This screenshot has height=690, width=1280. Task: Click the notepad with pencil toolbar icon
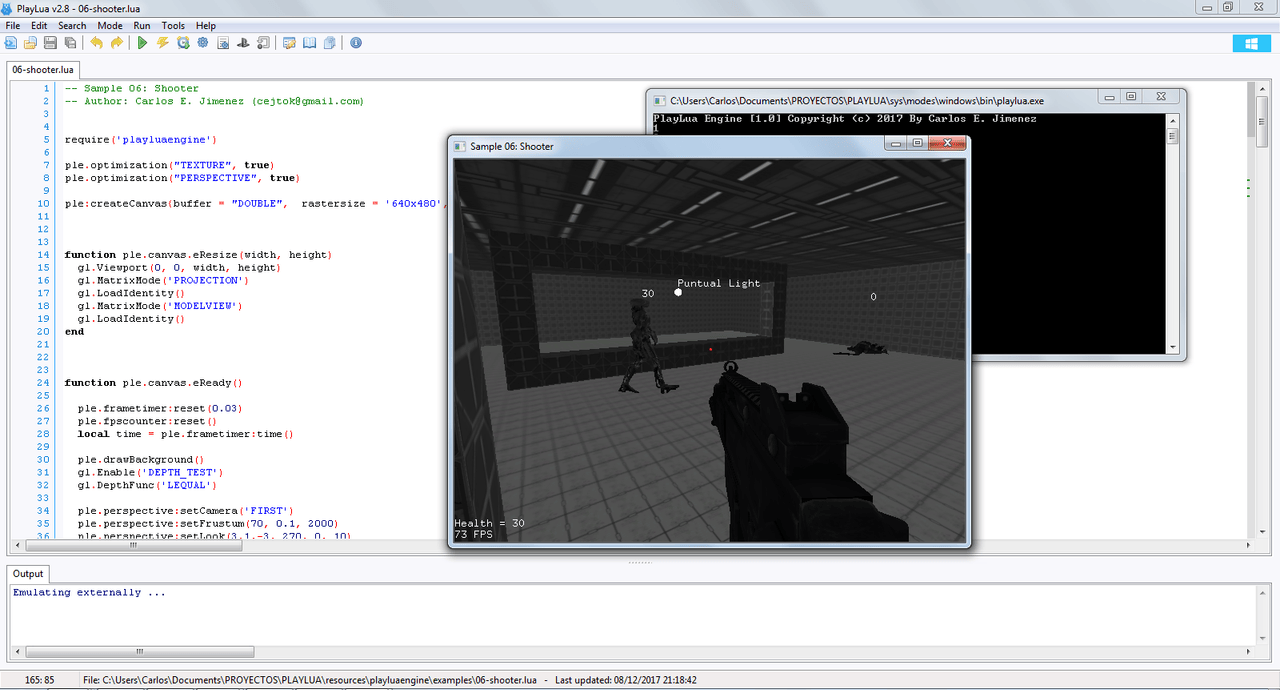click(289, 43)
